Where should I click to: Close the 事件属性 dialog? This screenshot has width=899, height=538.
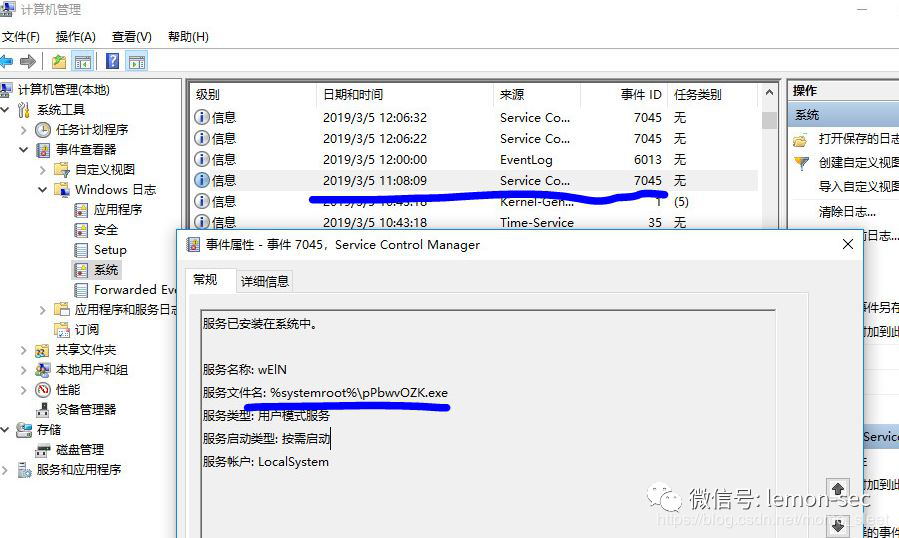(x=848, y=244)
